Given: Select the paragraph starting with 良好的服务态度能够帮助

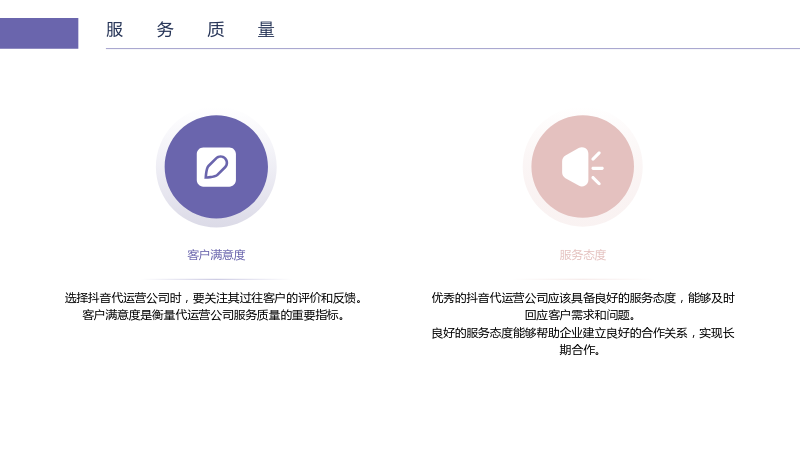Looking at the screenshot, I should point(583,341).
